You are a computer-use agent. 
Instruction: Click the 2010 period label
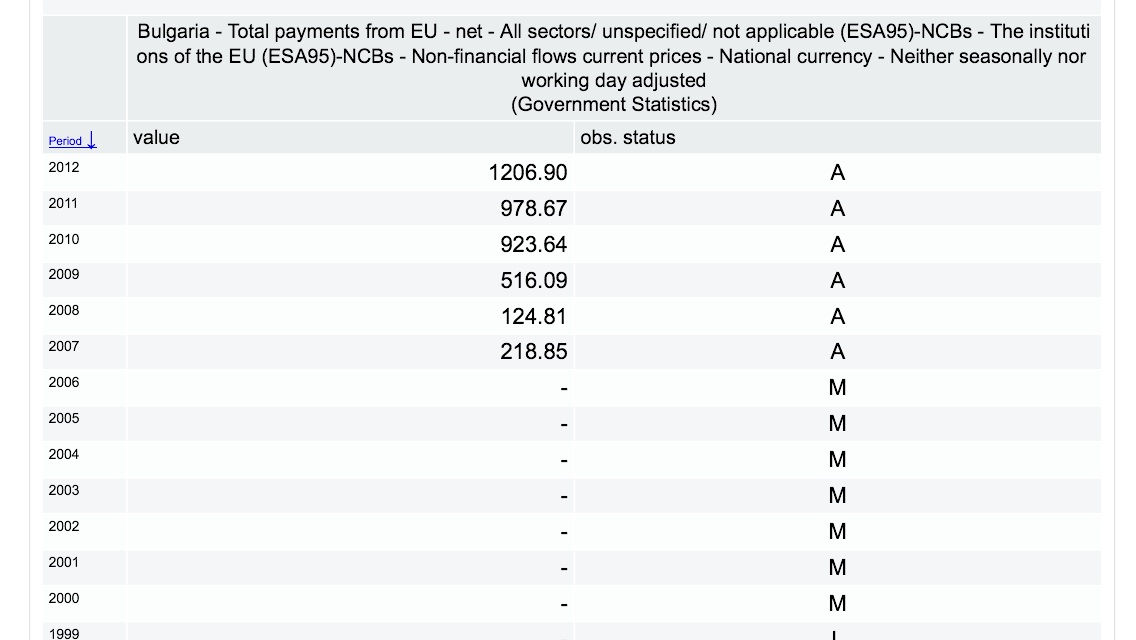click(x=63, y=239)
